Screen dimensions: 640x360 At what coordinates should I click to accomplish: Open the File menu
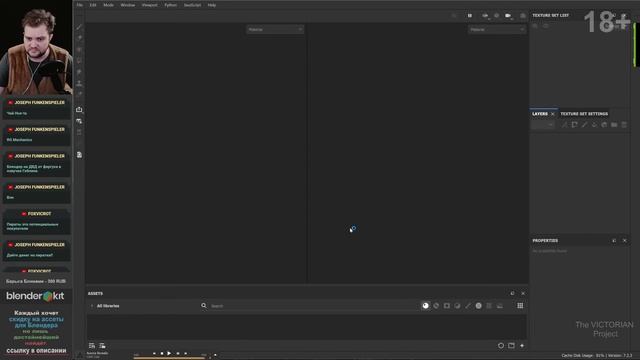tap(80, 5)
